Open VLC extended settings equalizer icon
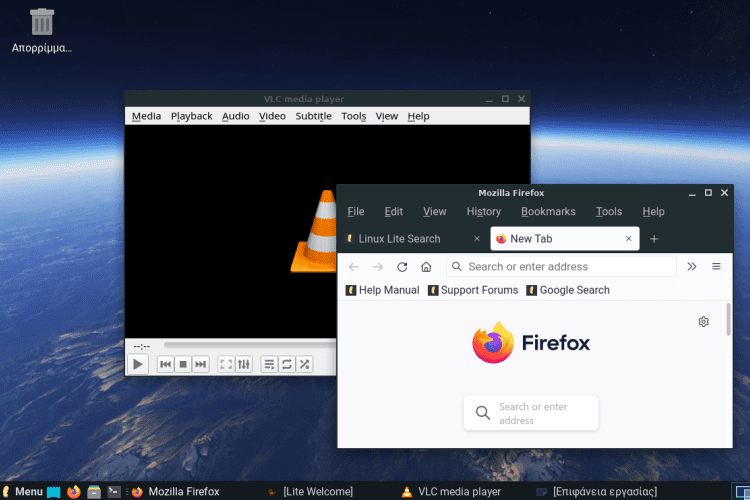The image size is (750, 500). (244, 365)
